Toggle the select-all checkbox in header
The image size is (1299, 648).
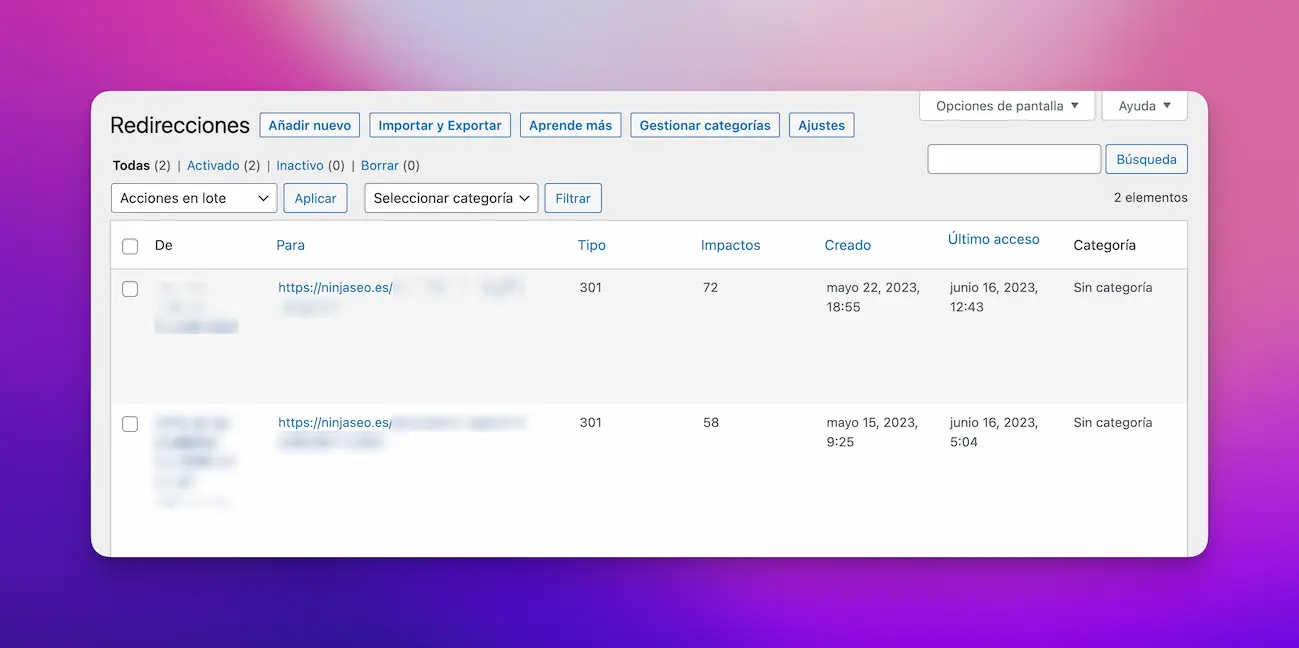[x=130, y=246]
